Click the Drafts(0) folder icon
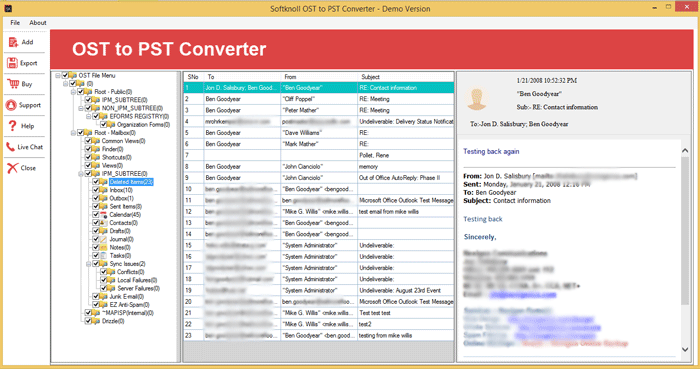 tap(104, 231)
